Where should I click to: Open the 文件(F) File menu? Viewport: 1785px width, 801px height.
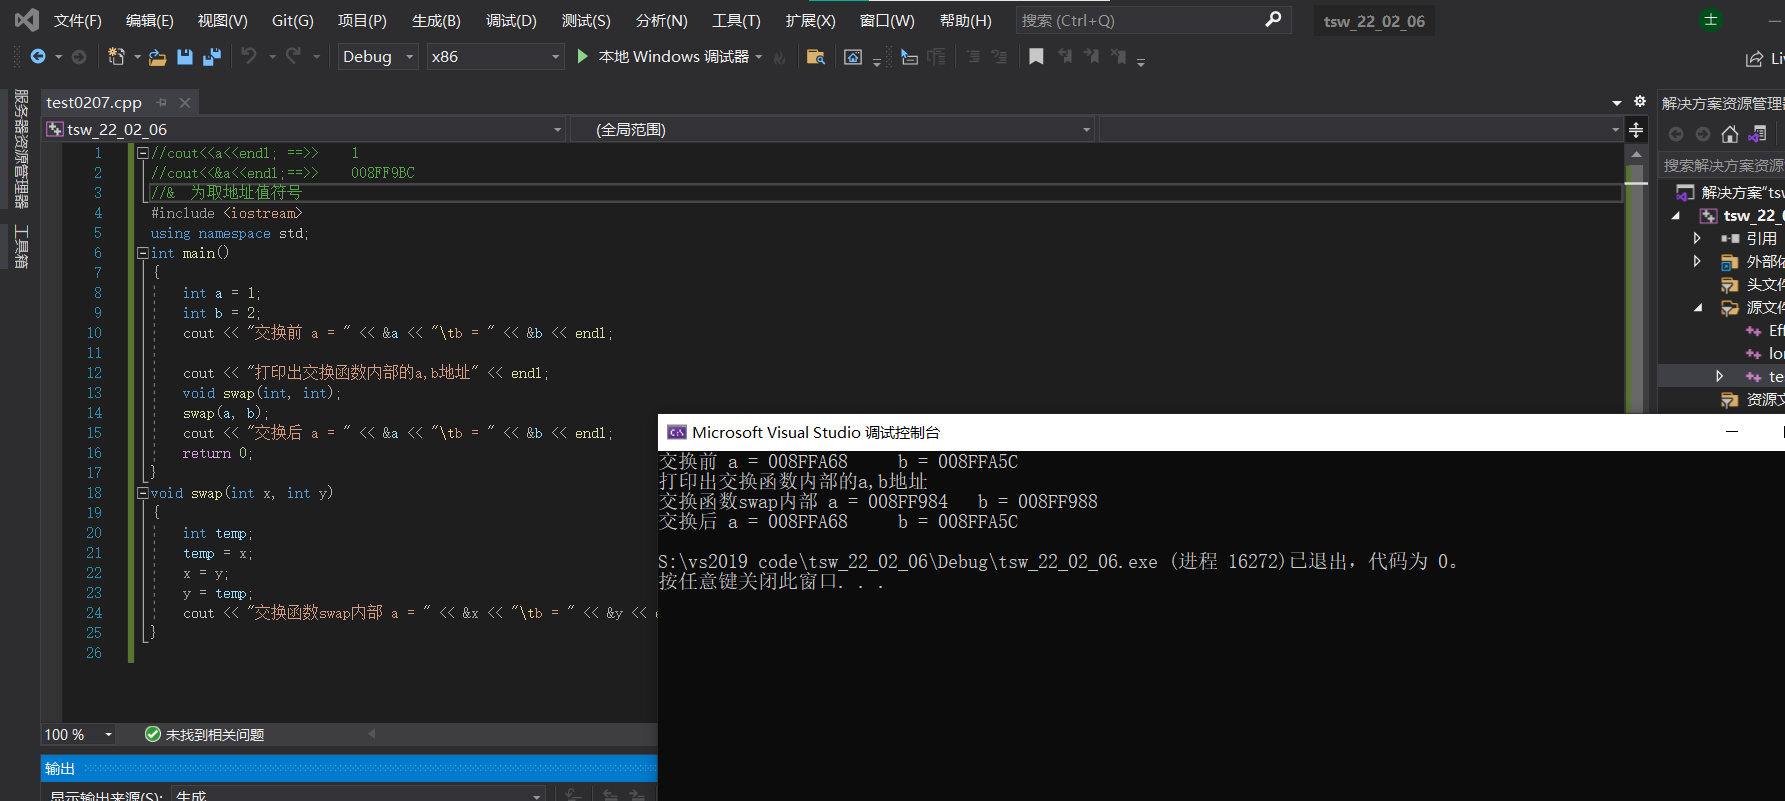pyautogui.click(x=77, y=20)
